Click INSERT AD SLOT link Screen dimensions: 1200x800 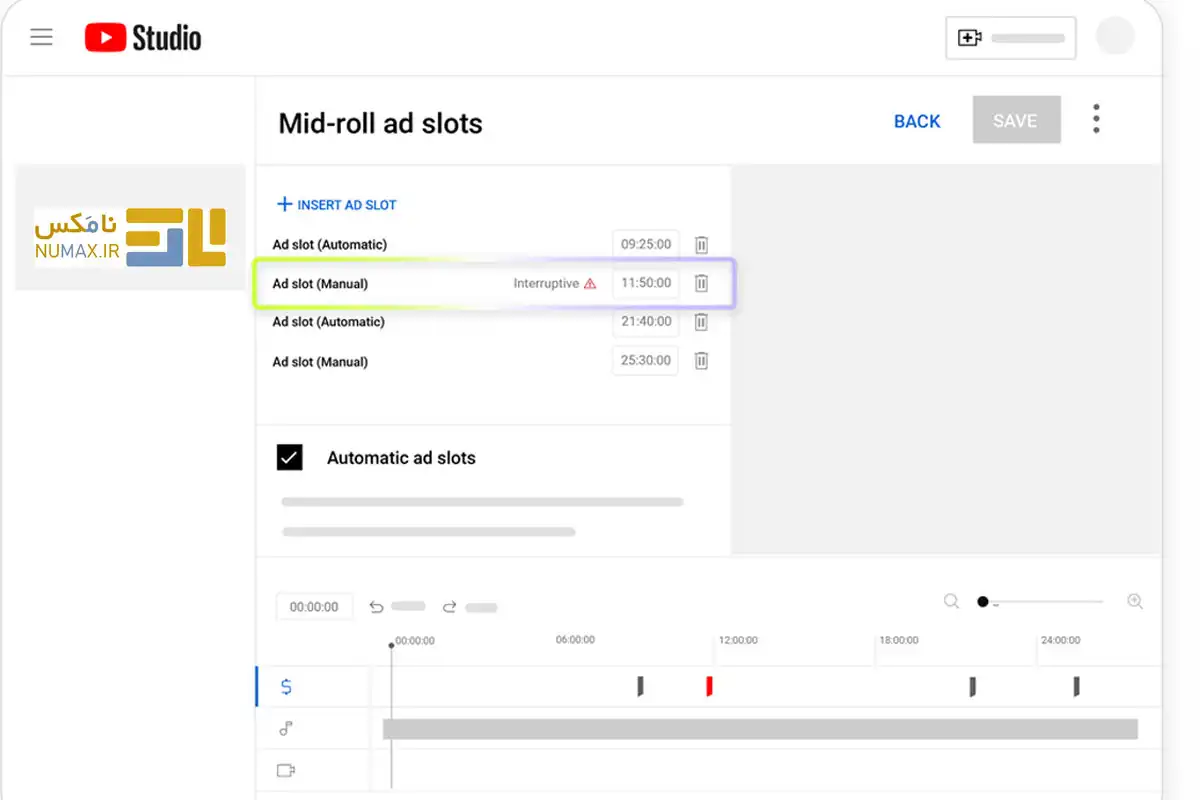[x=337, y=205]
